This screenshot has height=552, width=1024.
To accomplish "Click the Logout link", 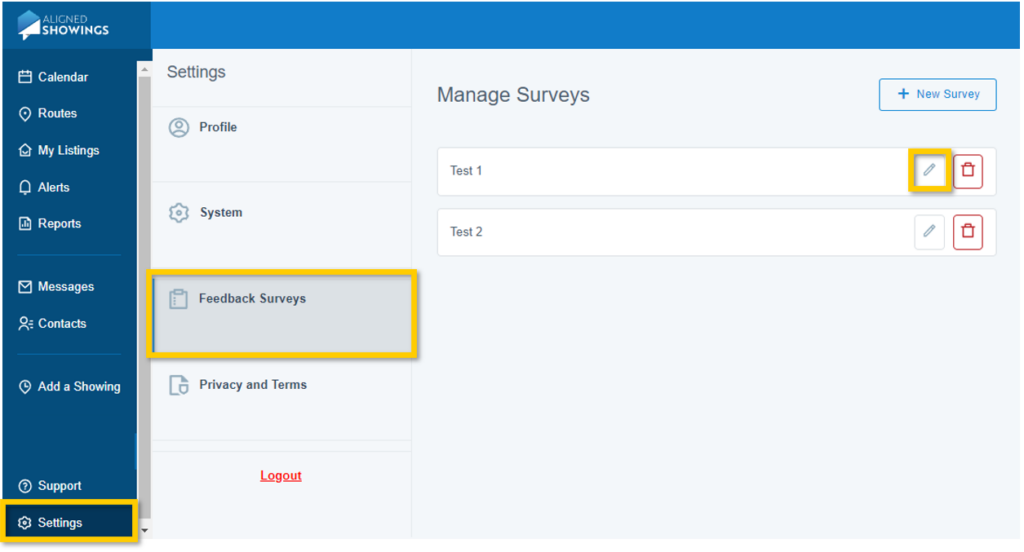I will pyautogui.click(x=281, y=476).
